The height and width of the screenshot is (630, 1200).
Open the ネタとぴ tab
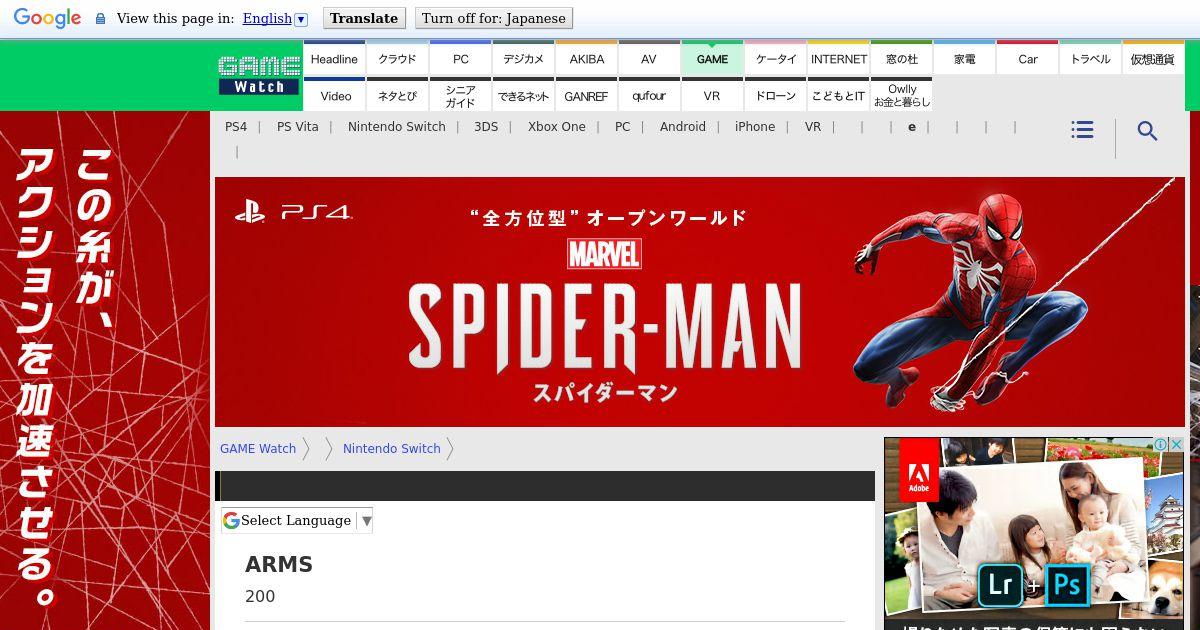(x=397, y=96)
